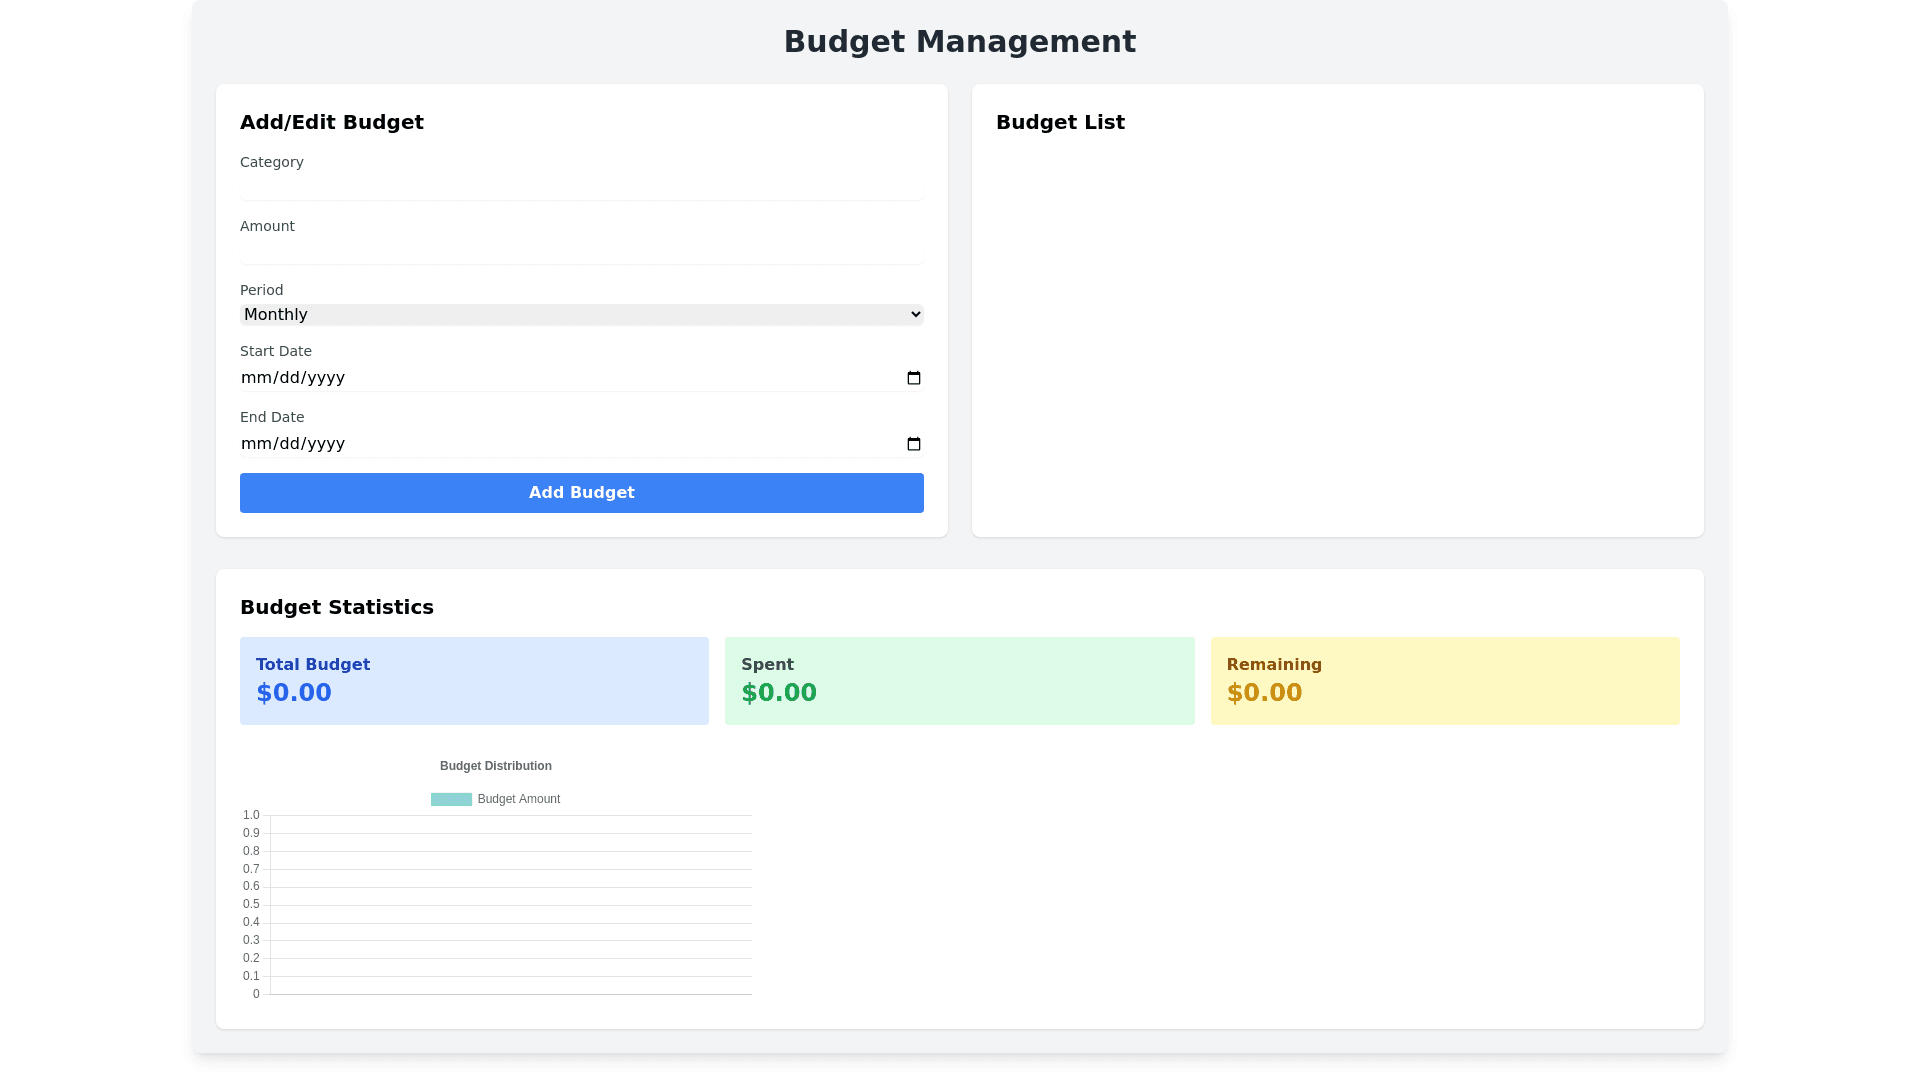Open the End Date calendar picker icon
1920x1080 pixels.
click(913, 444)
